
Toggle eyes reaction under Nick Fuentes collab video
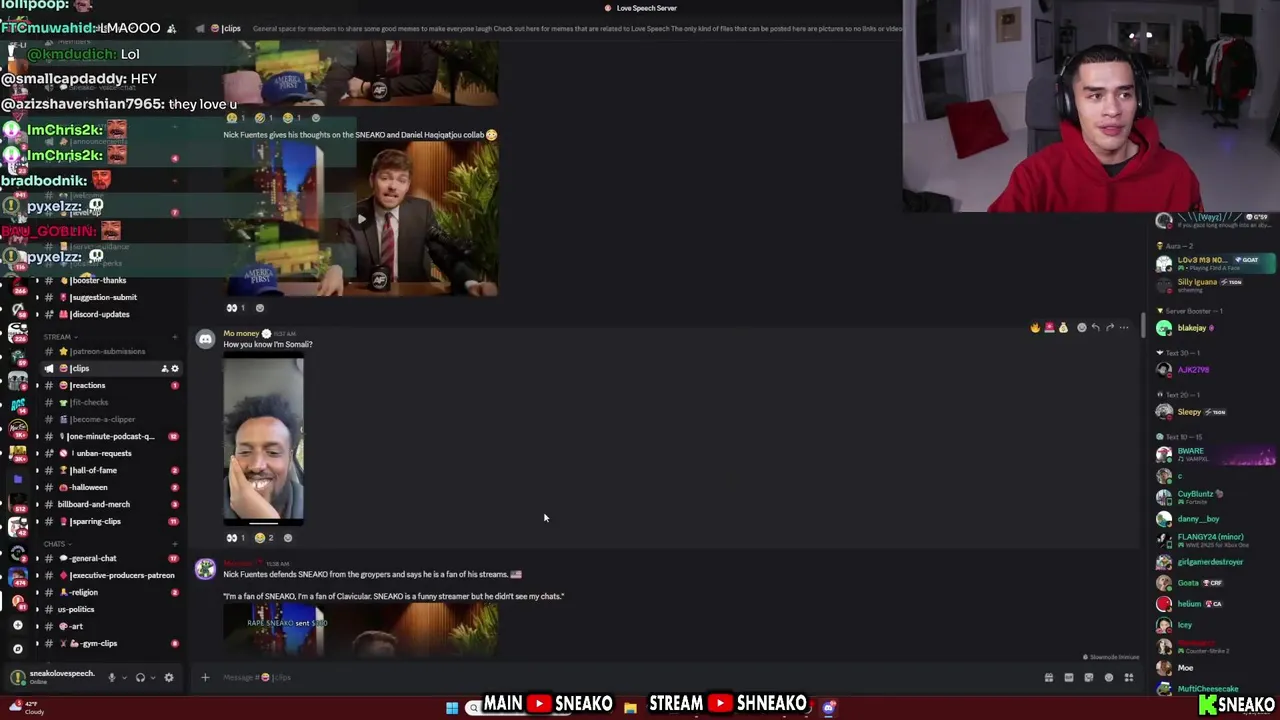[x=235, y=308]
